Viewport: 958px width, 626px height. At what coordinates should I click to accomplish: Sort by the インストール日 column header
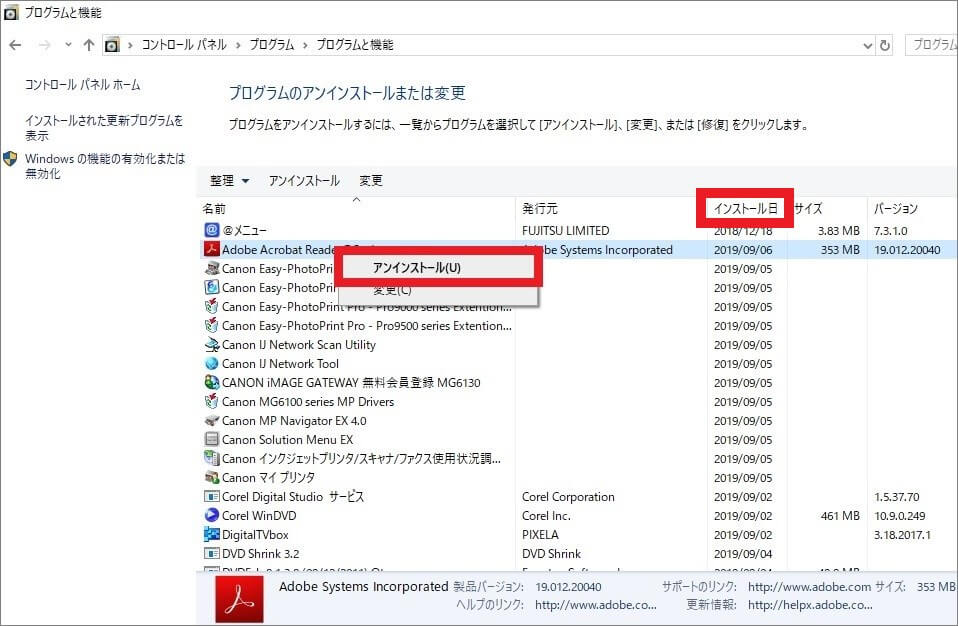[745, 209]
